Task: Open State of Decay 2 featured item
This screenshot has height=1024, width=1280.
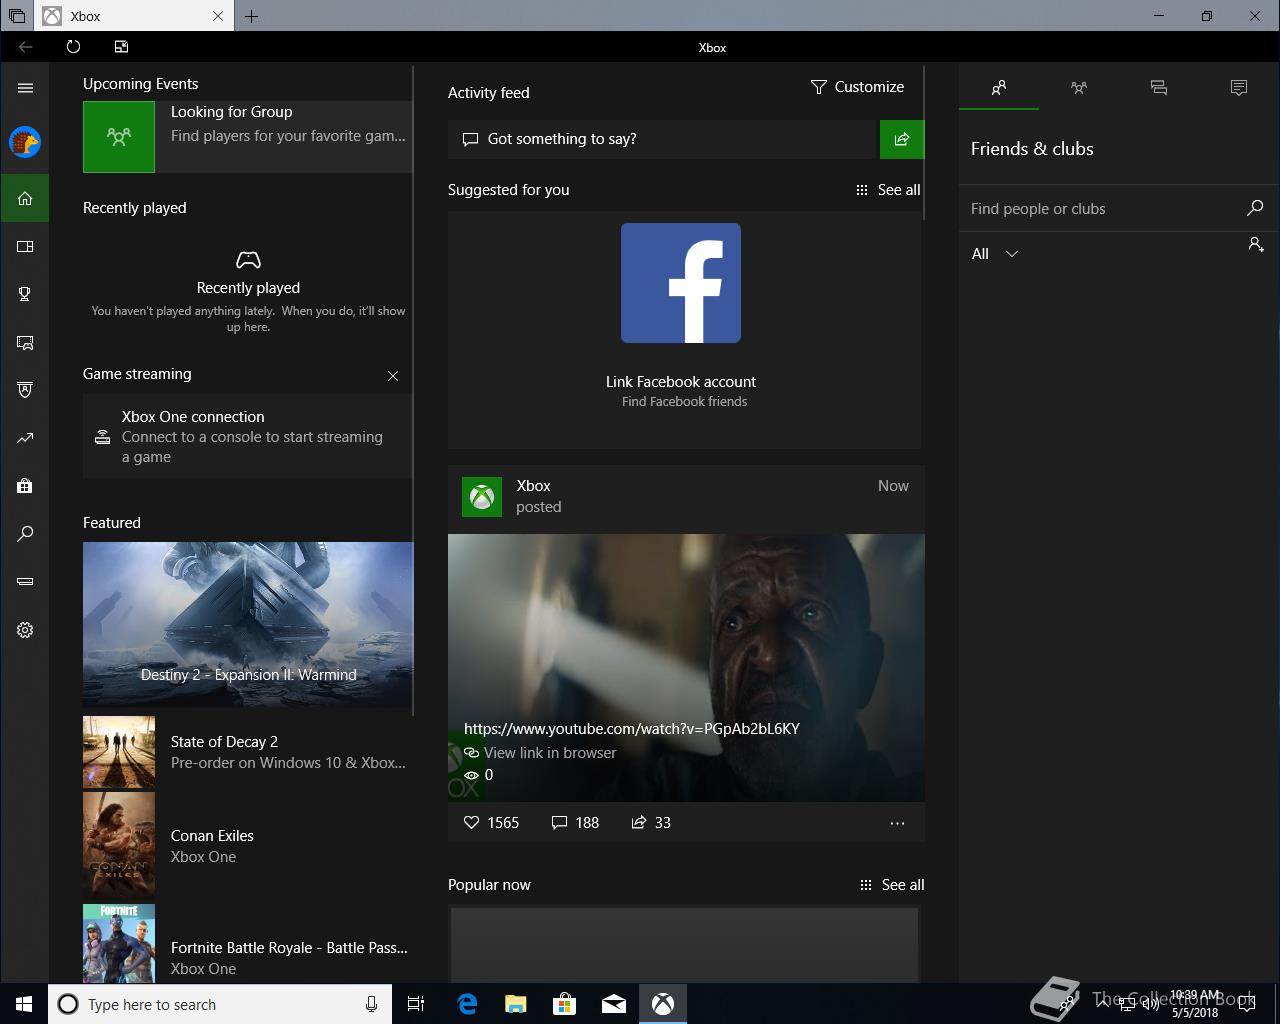Action: pos(248,752)
